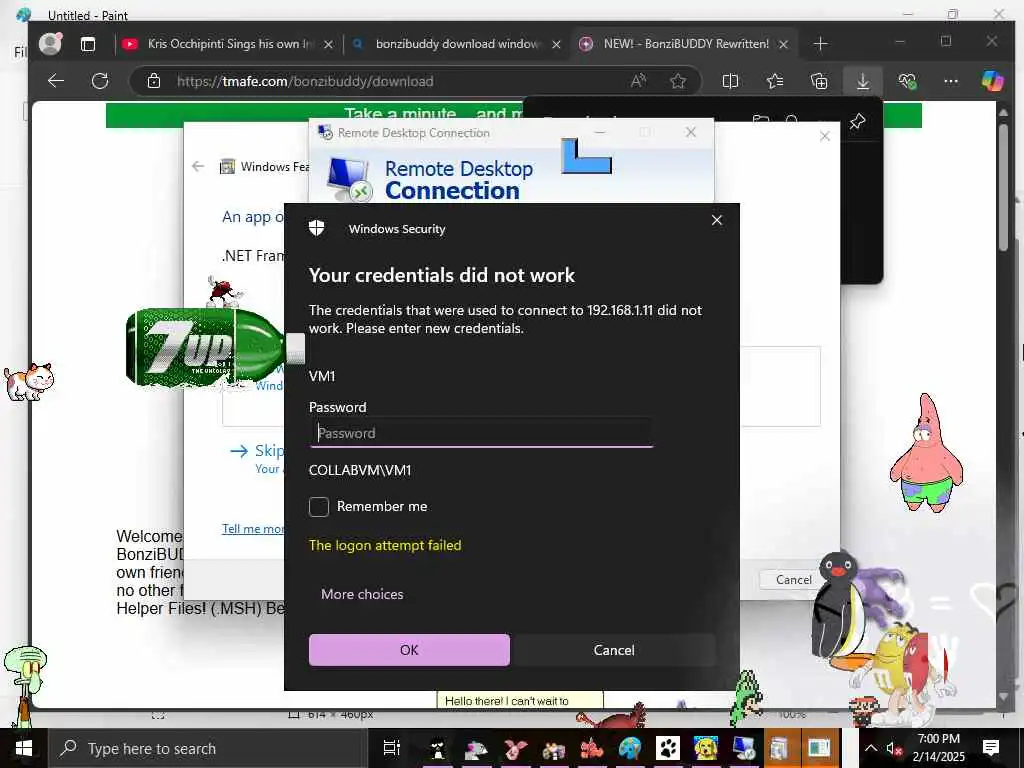Open More choices for credentials
This screenshot has width=1024, height=768.
[x=362, y=594]
